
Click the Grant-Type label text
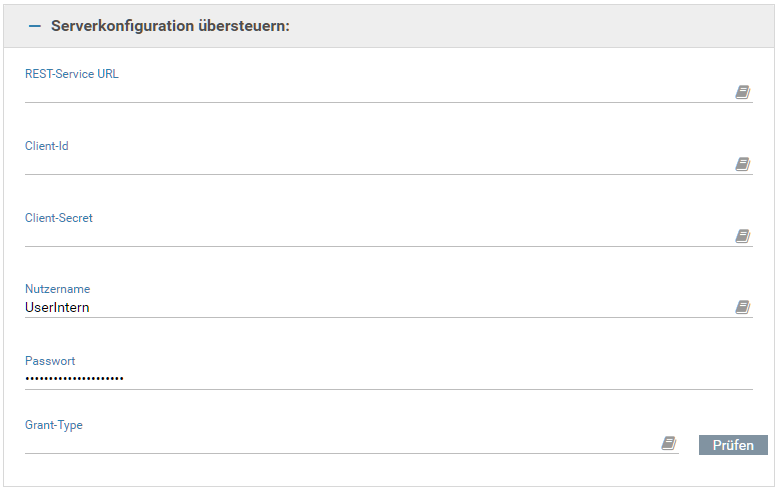click(x=53, y=425)
